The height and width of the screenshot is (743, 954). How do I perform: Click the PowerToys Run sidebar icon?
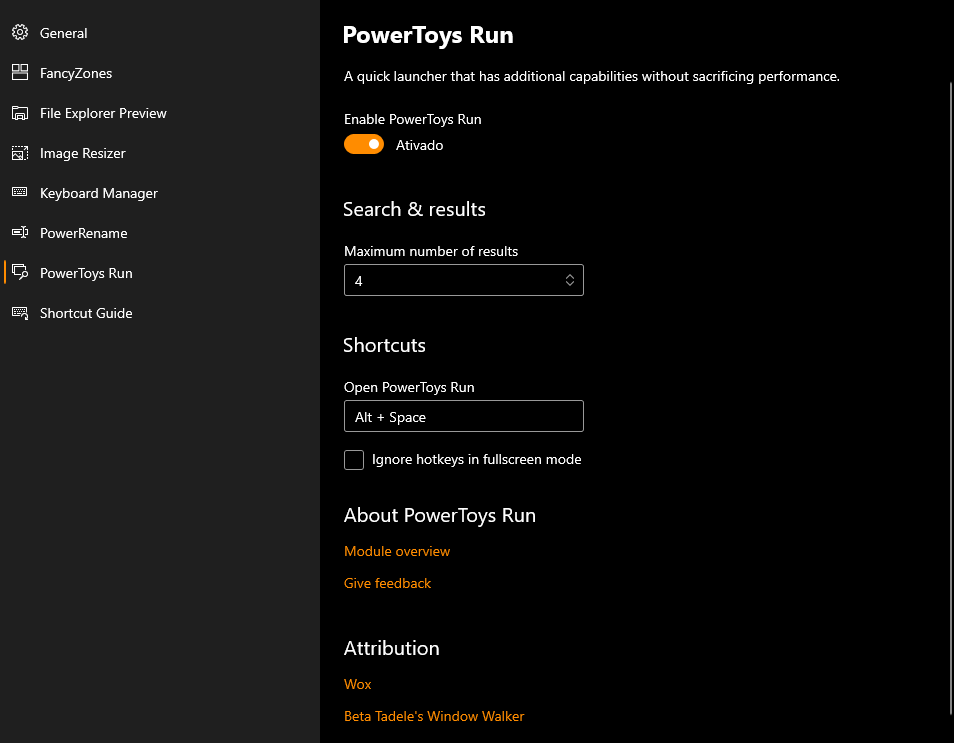click(20, 273)
